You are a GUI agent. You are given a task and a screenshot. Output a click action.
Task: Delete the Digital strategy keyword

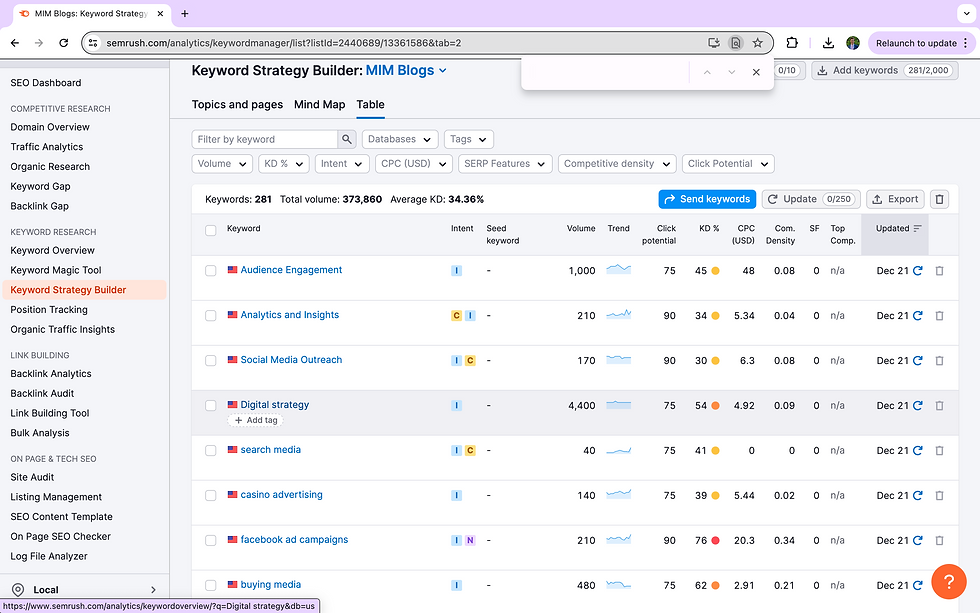pos(939,406)
